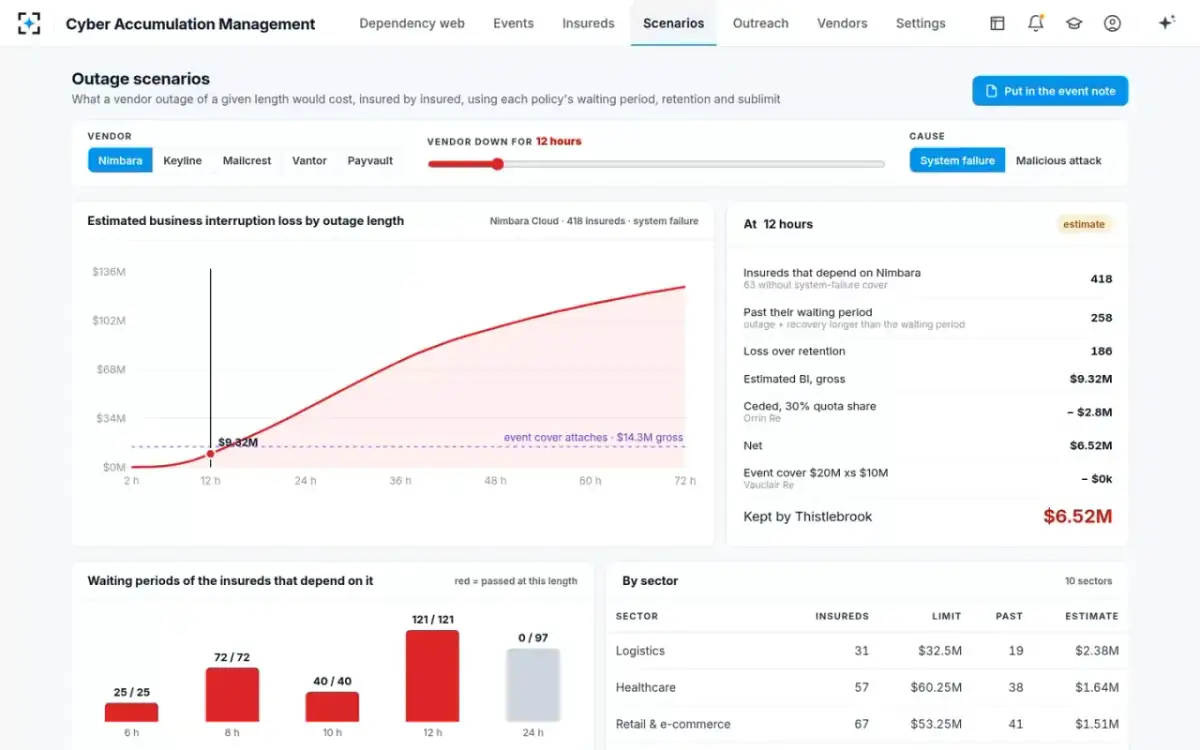This screenshot has height=750, width=1200.
Task: Click the $60.25M Healthcare limit
Action: (936, 687)
